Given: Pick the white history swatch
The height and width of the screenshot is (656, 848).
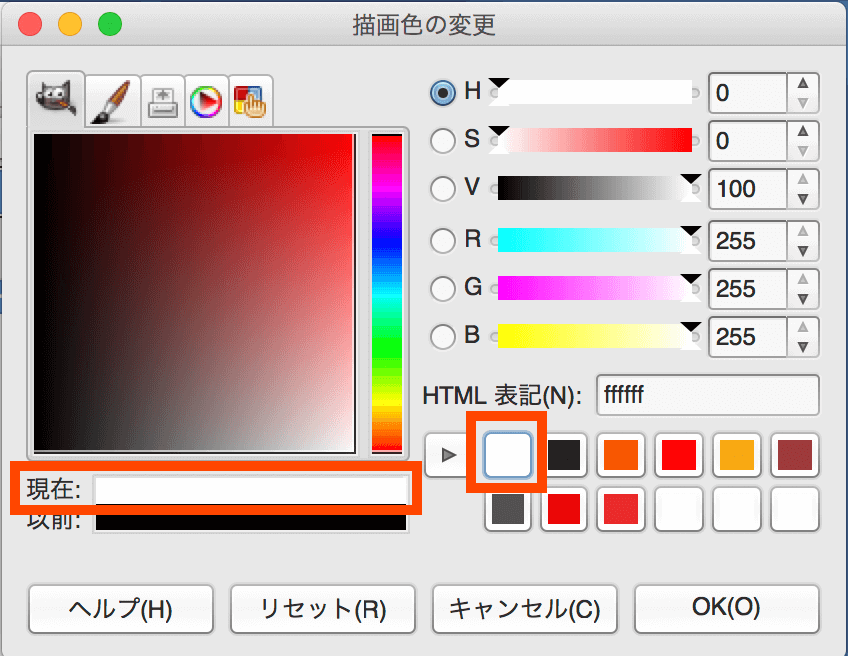Looking at the screenshot, I should pyautogui.click(x=507, y=455).
